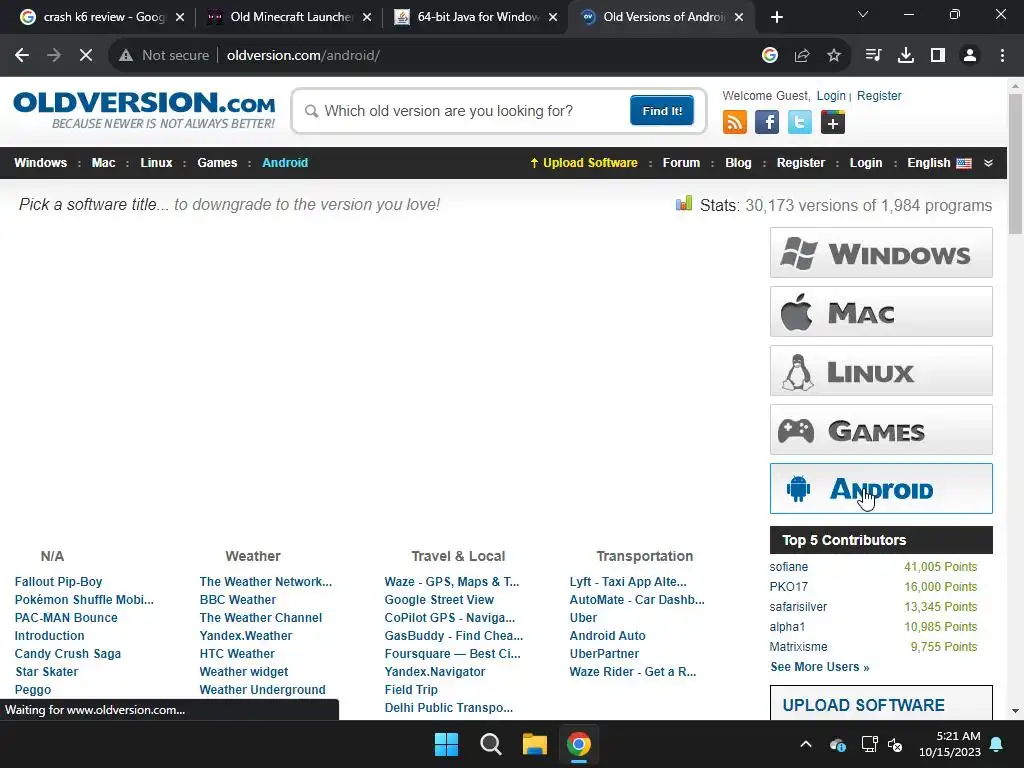Select Mac in the navigation bar
1024x768 pixels.
[x=103, y=163]
